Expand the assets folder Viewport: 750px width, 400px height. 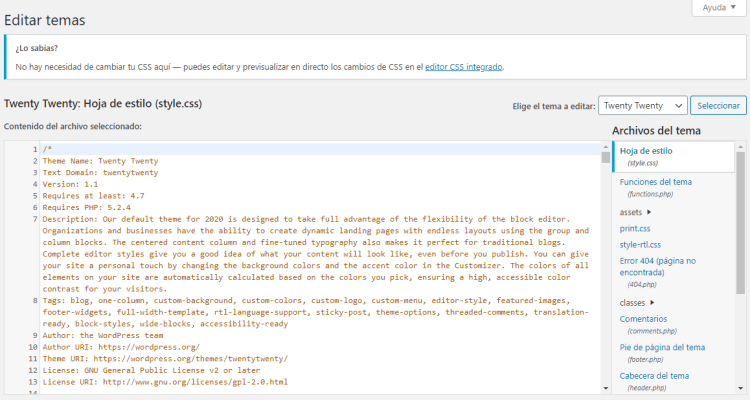630,212
